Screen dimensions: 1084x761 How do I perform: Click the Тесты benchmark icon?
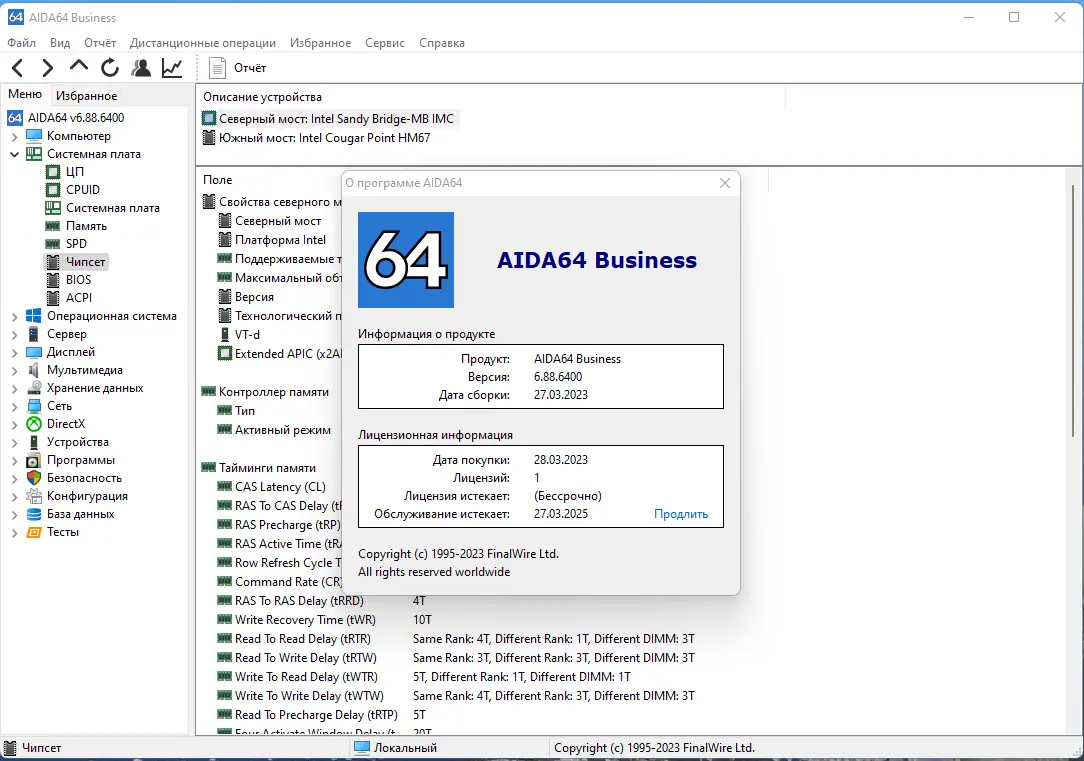click(x=33, y=532)
